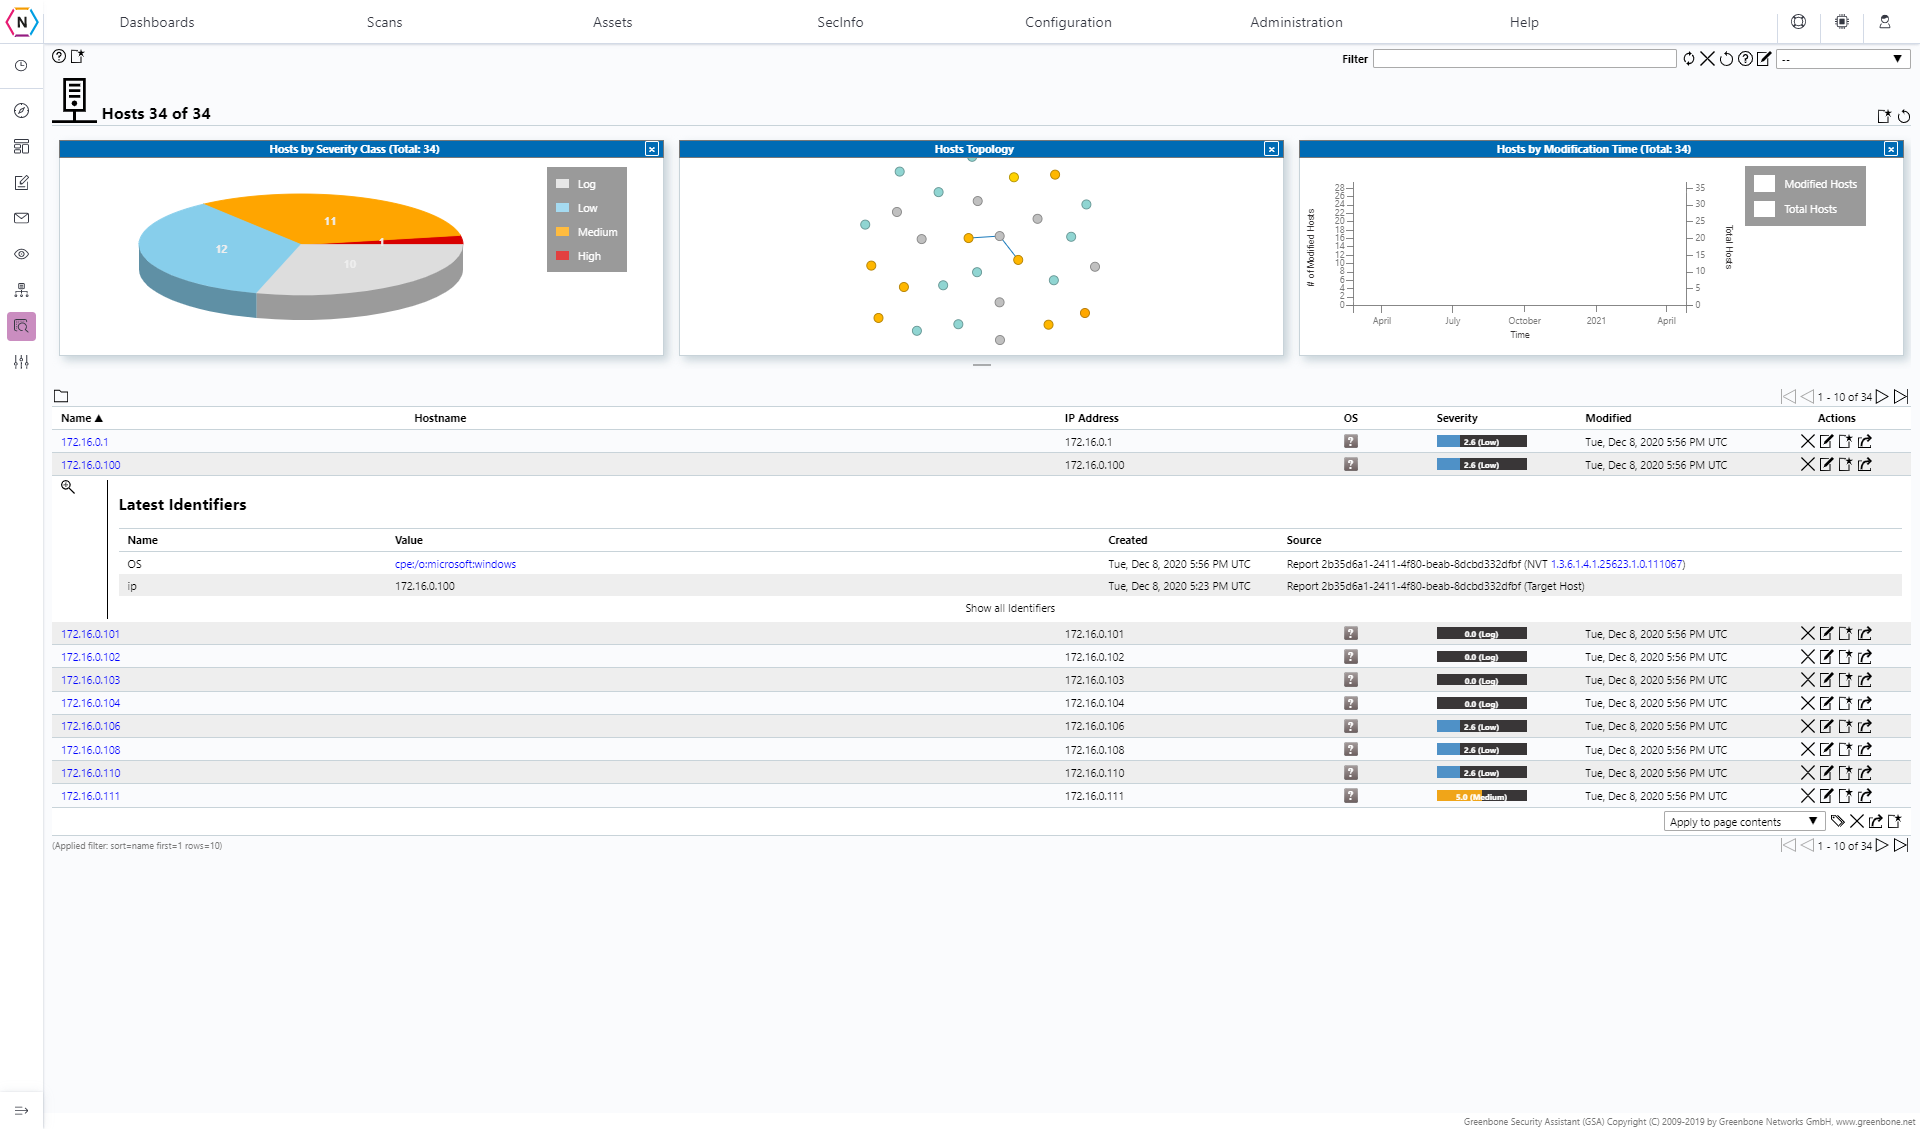This screenshot has width=1920, height=1129.
Task: Click the unknown OS icon for 172.16.0.1
Action: click(x=1351, y=441)
